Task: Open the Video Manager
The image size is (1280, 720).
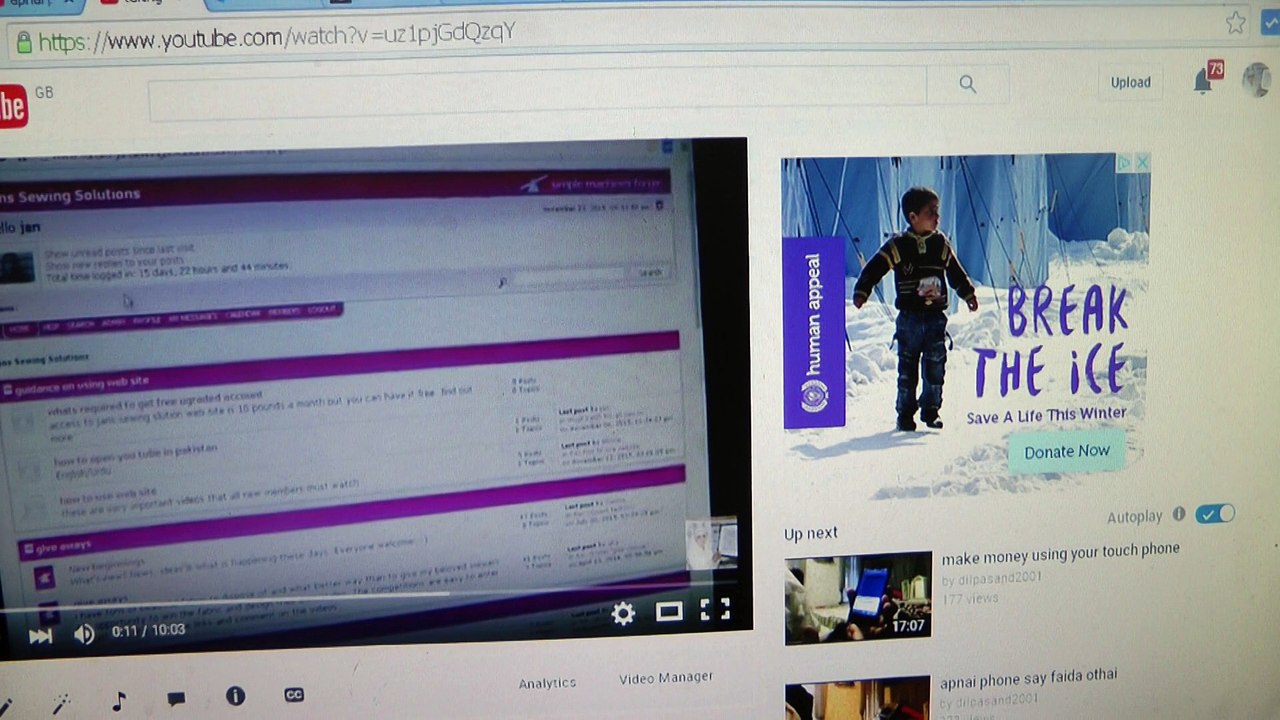Action: tap(666, 678)
